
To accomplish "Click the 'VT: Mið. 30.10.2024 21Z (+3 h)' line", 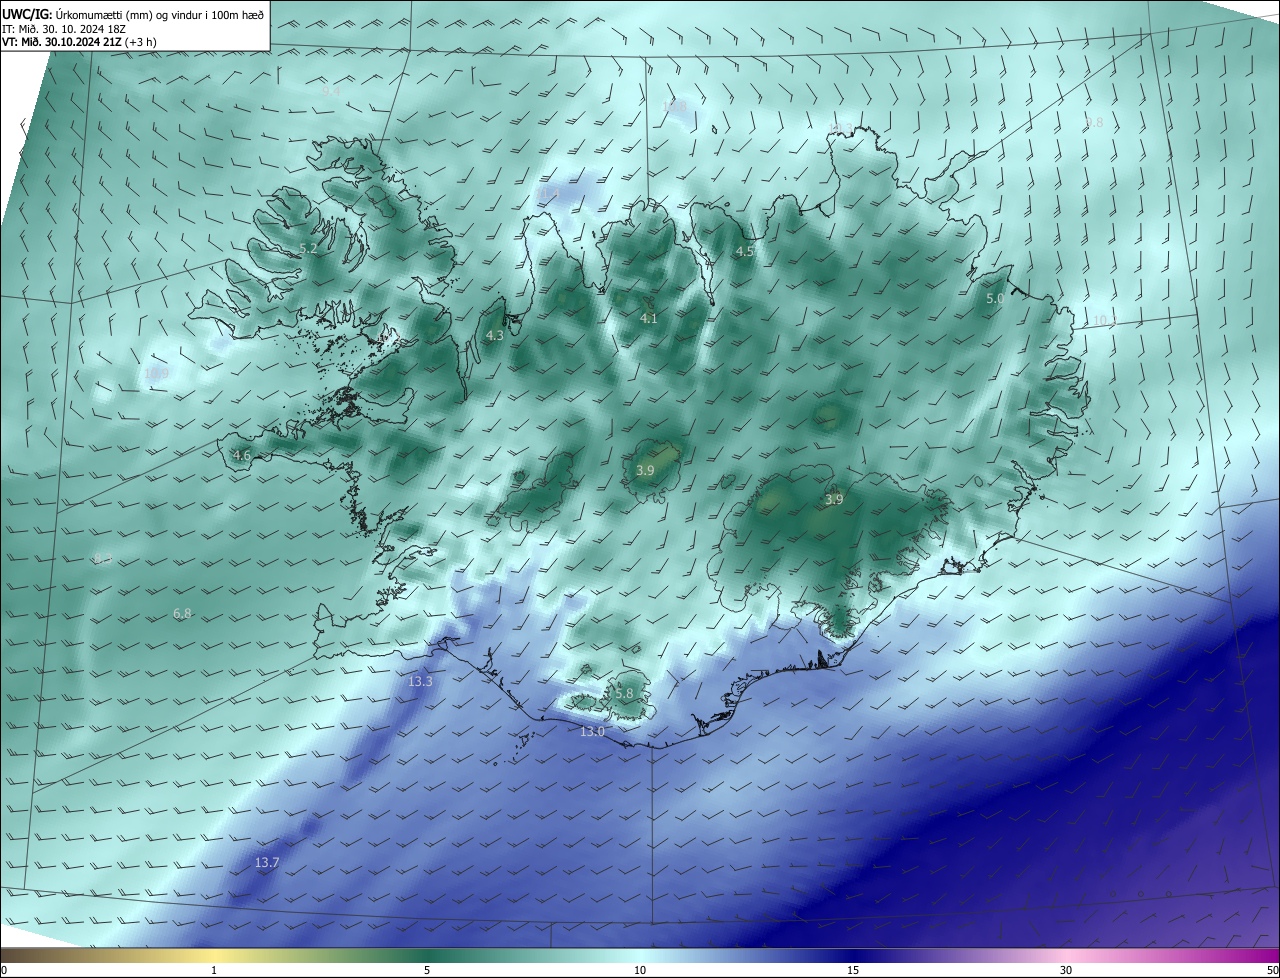I will pyautogui.click(x=79, y=42).
